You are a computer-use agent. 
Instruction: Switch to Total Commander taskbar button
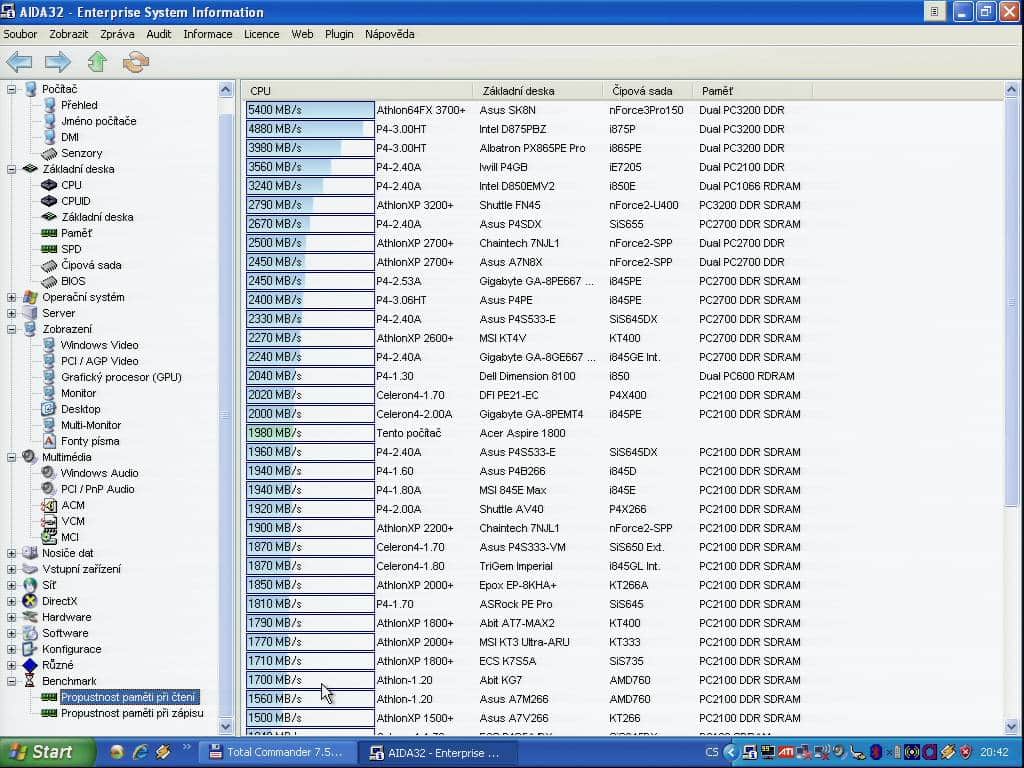tap(276, 752)
